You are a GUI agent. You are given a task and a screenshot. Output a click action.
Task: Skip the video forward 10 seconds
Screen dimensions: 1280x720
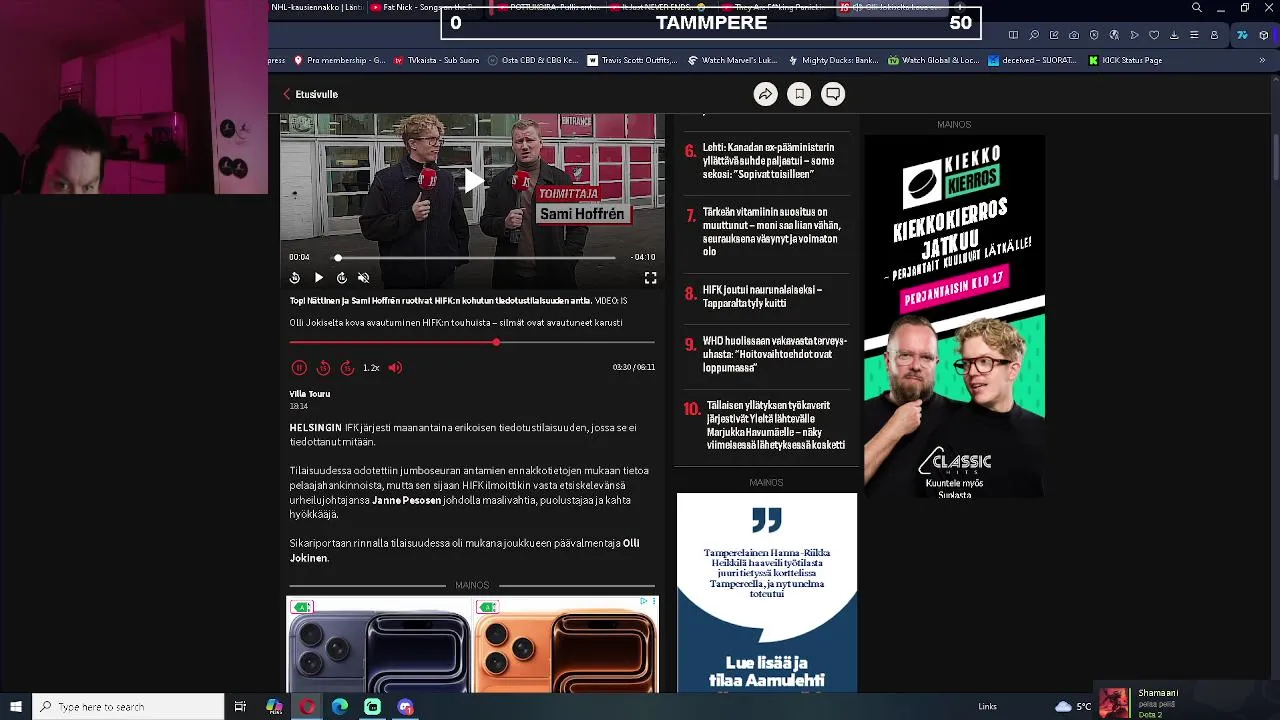click(341, 278)
